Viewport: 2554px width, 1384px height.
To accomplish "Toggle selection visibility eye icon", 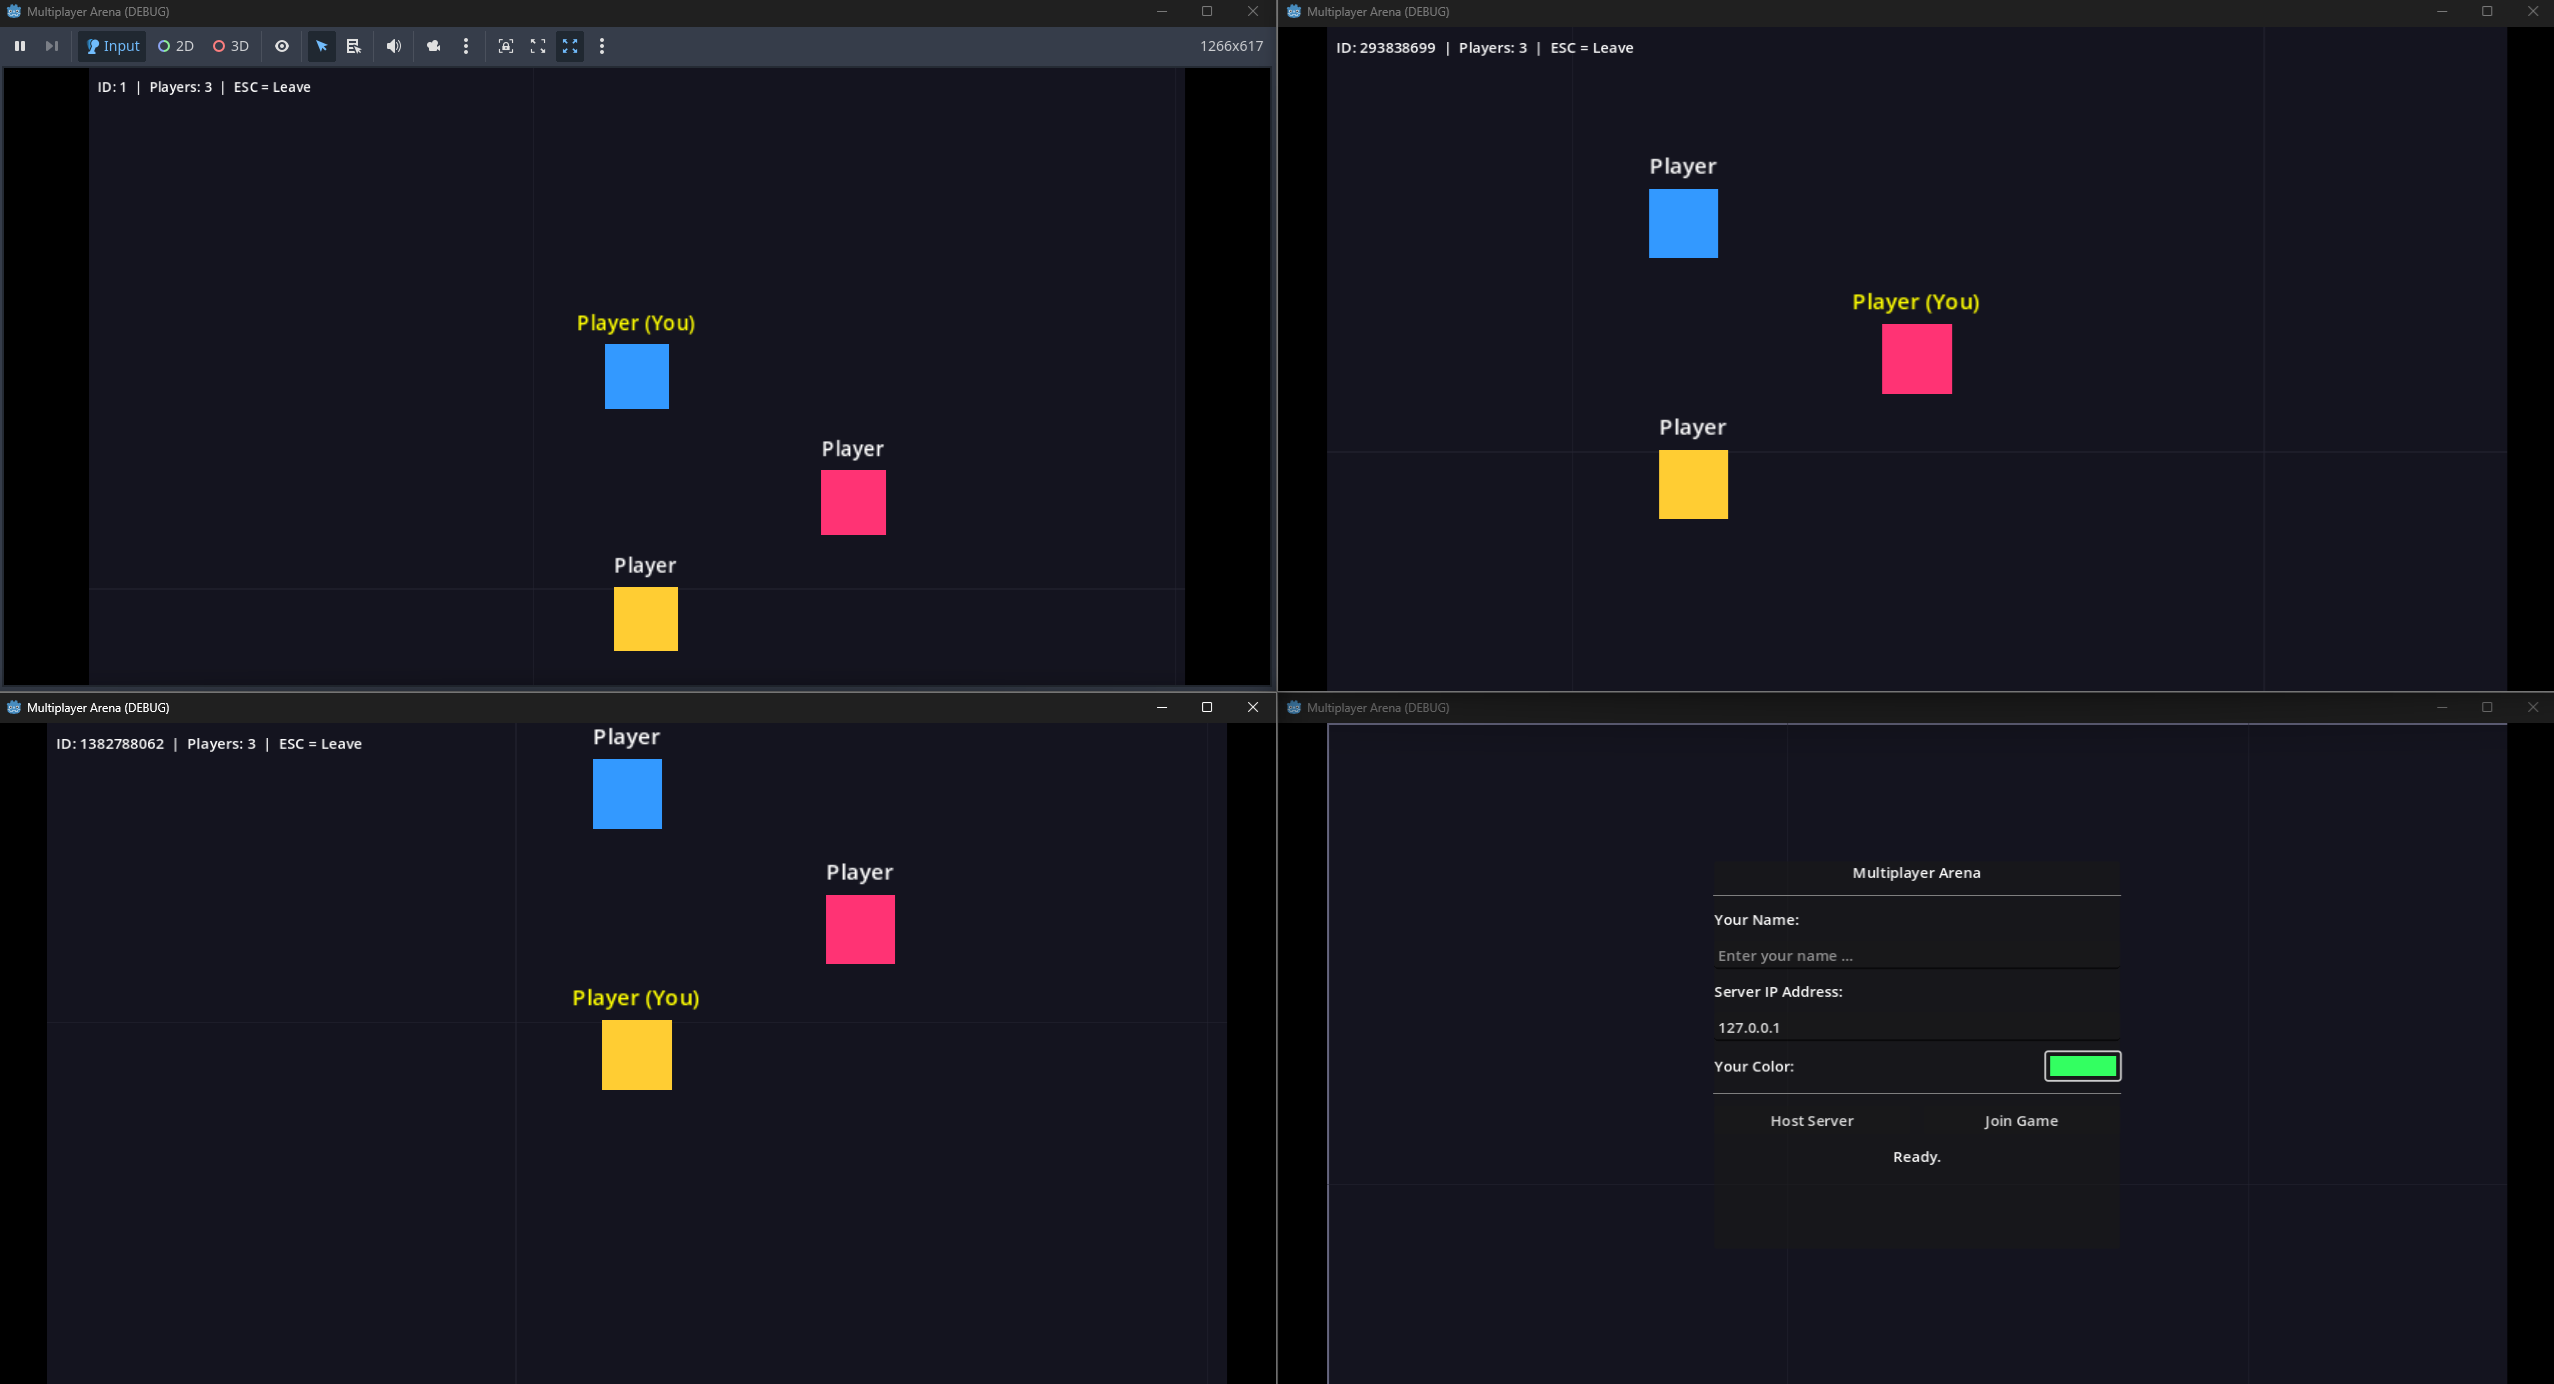I will point(282,46).
